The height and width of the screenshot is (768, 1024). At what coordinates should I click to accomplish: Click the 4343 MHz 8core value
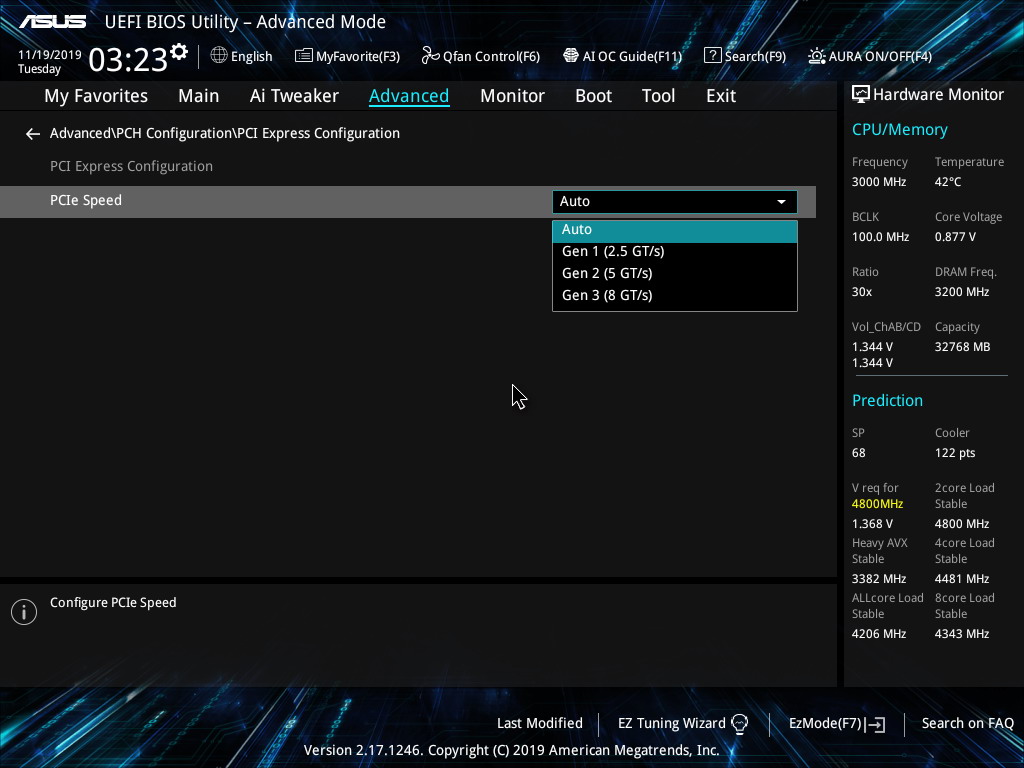click(x=961, y=634)
